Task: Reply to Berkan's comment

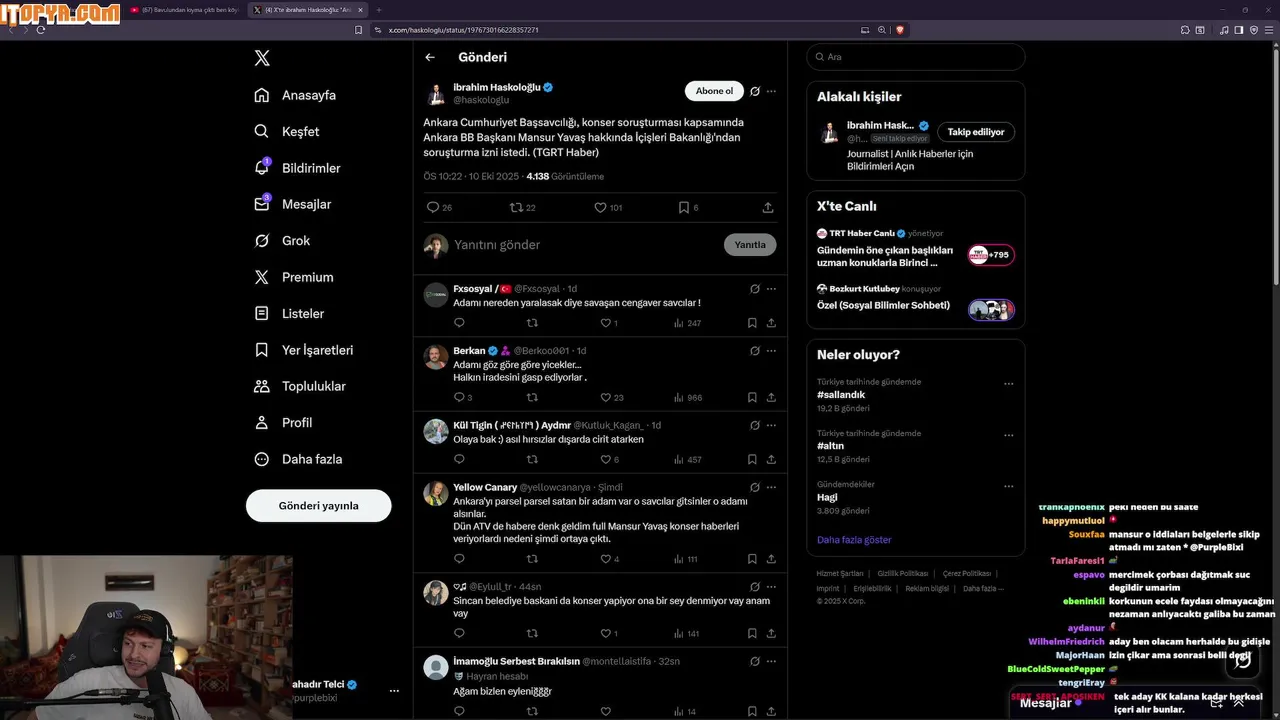Action: tap(460, 397)
